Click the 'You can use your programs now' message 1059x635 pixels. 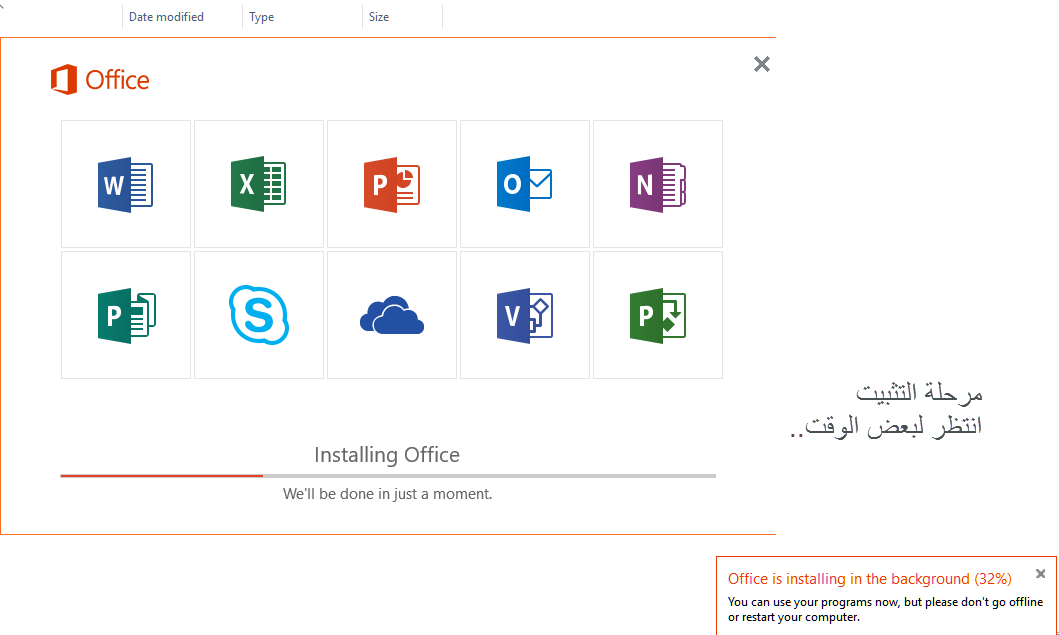coord(885,609)
